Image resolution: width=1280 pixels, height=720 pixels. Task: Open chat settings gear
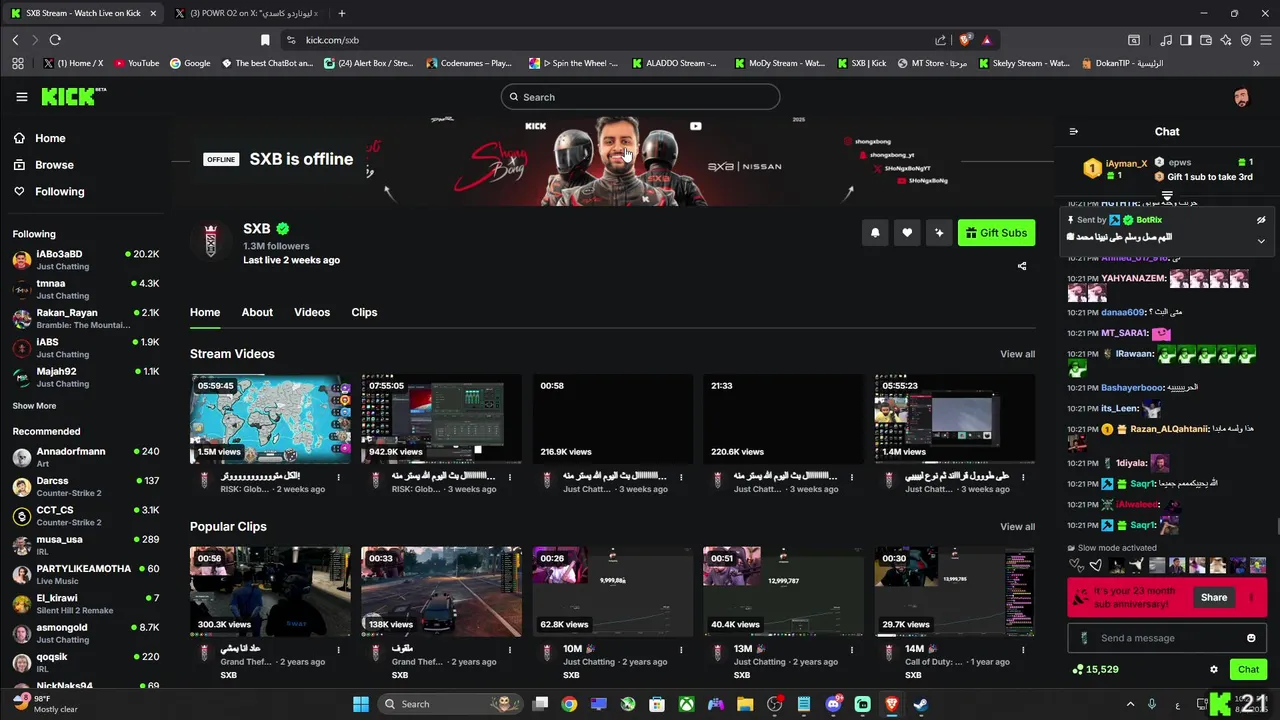[1214, 670]
